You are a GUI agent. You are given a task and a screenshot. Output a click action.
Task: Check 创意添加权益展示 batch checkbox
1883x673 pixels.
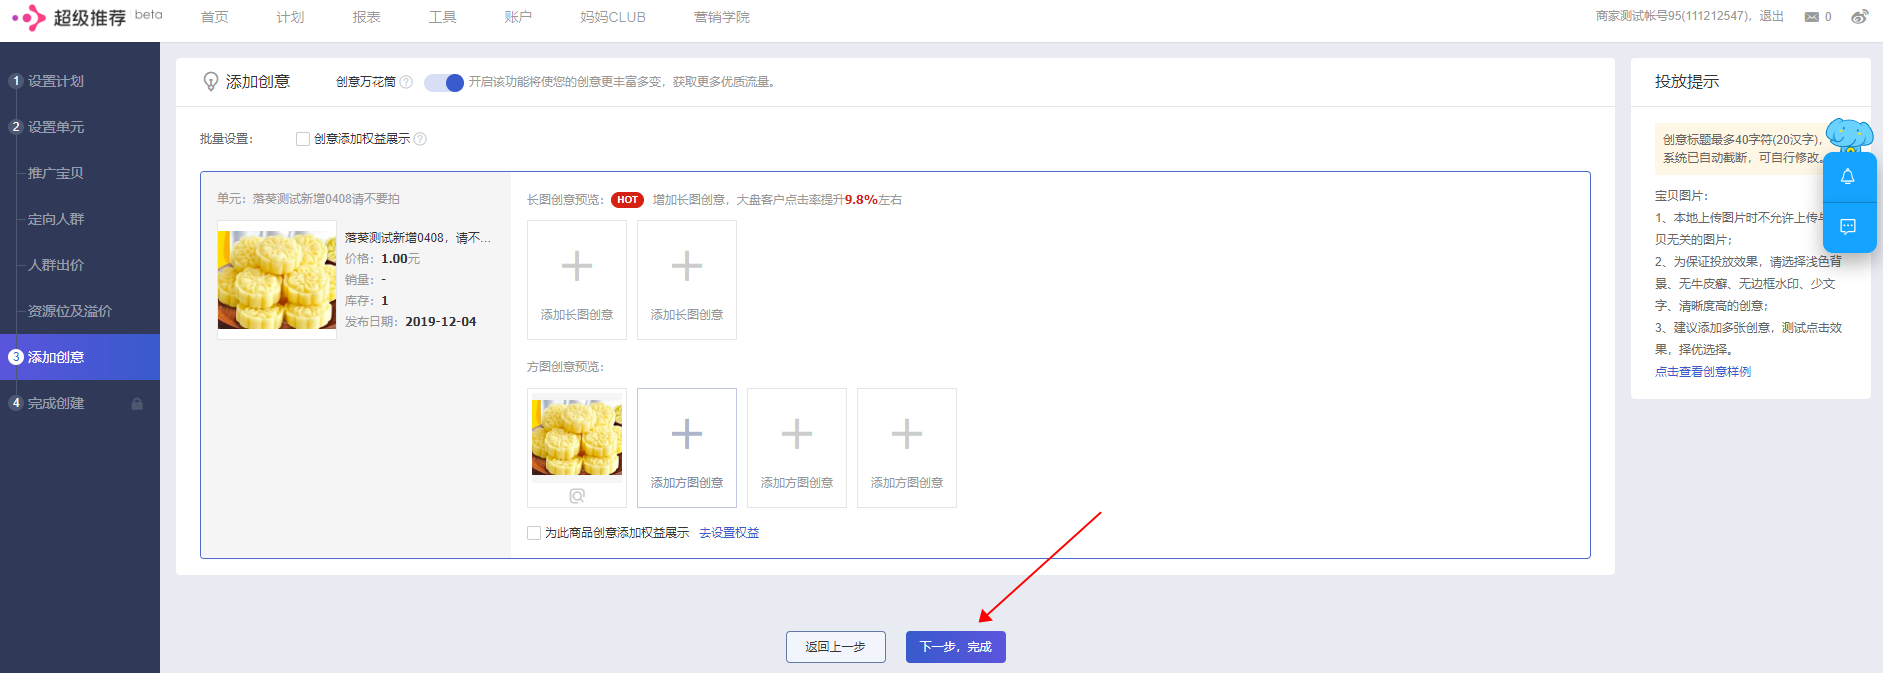click(x=303, y=139)
